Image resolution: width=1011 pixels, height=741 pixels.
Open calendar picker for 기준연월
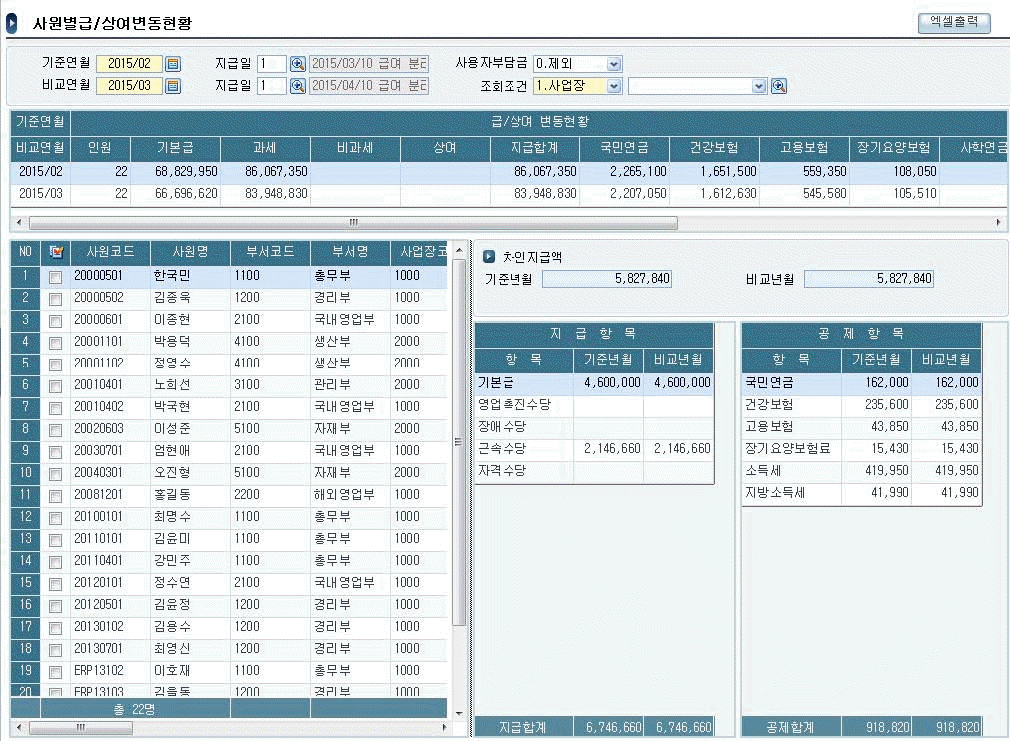(173, 64)
